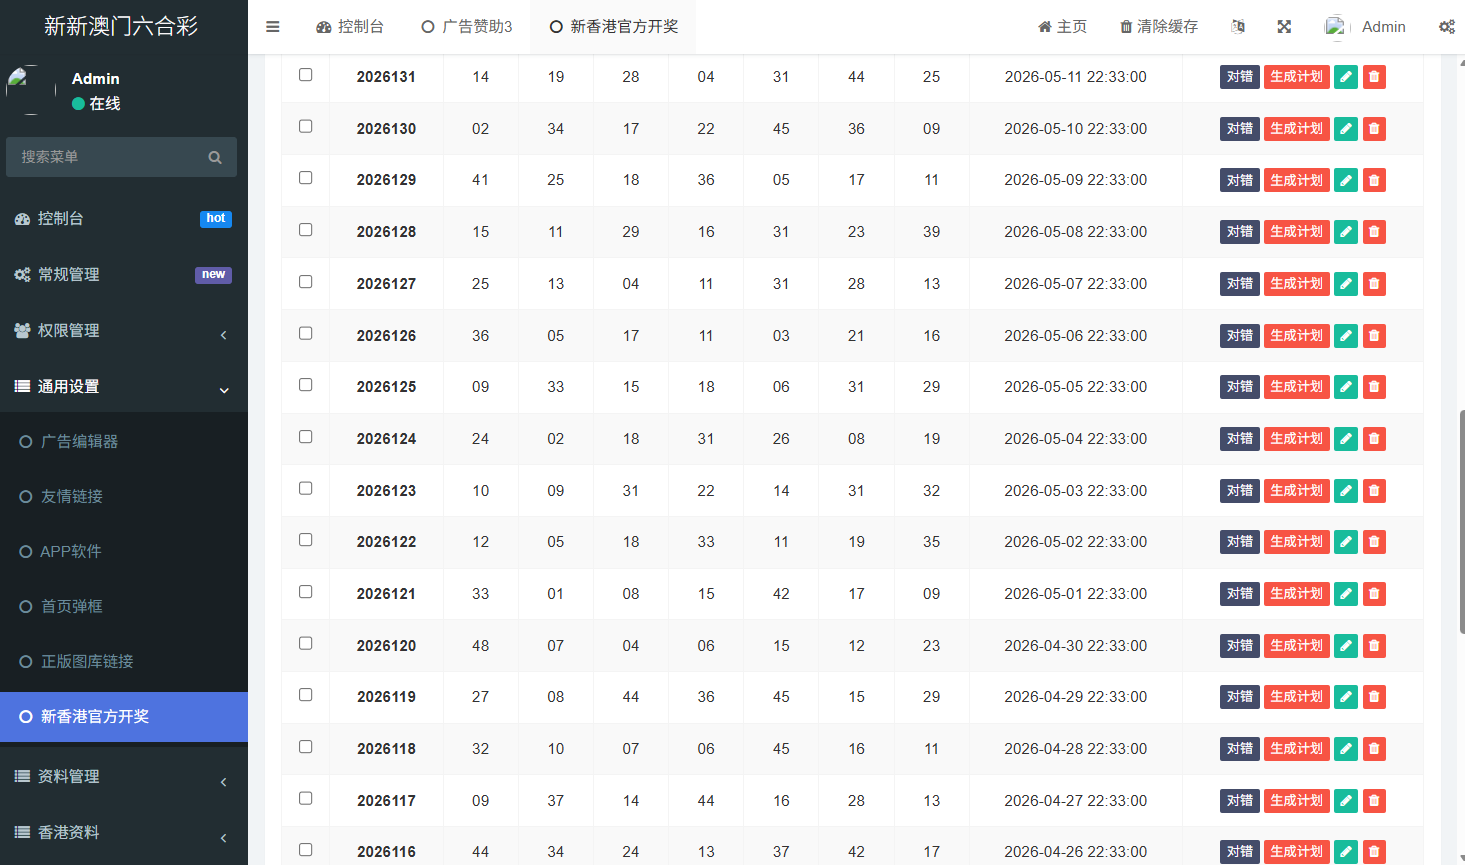Open fullscreen mode via the expand icon
The width and height of the screenshot is (1465, 865).
click(x=1284, y=27)
